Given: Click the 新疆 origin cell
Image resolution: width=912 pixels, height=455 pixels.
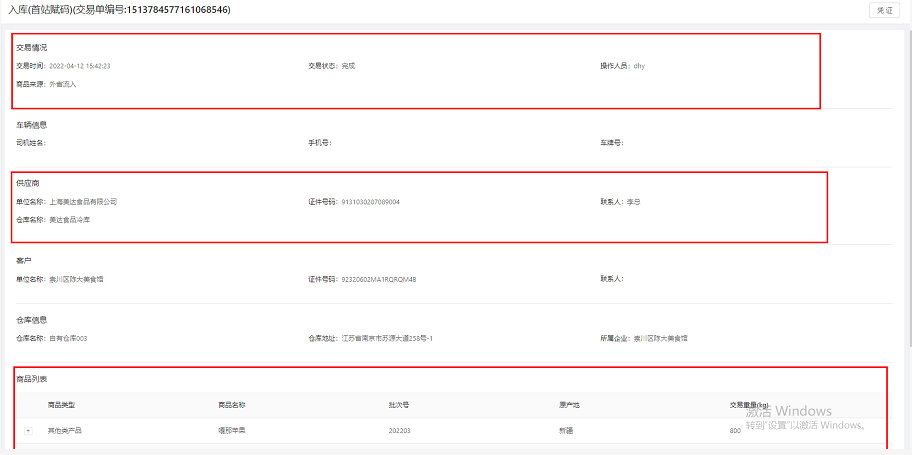Looking at the screenshot, I should [566, 430].
